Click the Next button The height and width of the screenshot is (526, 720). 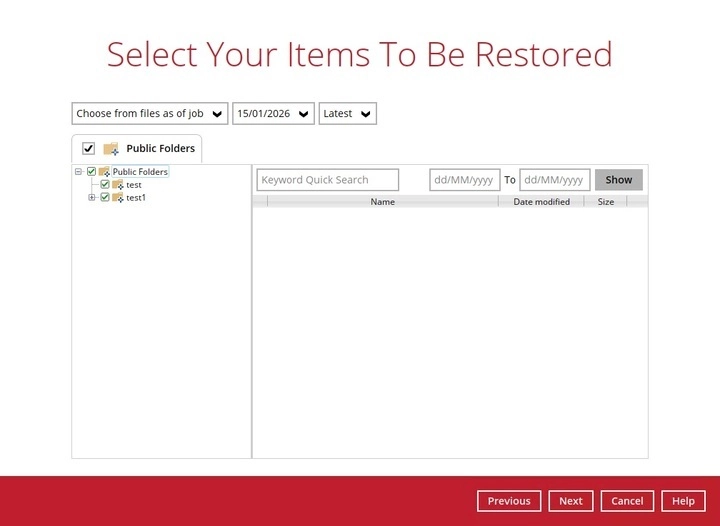point(571,501)
